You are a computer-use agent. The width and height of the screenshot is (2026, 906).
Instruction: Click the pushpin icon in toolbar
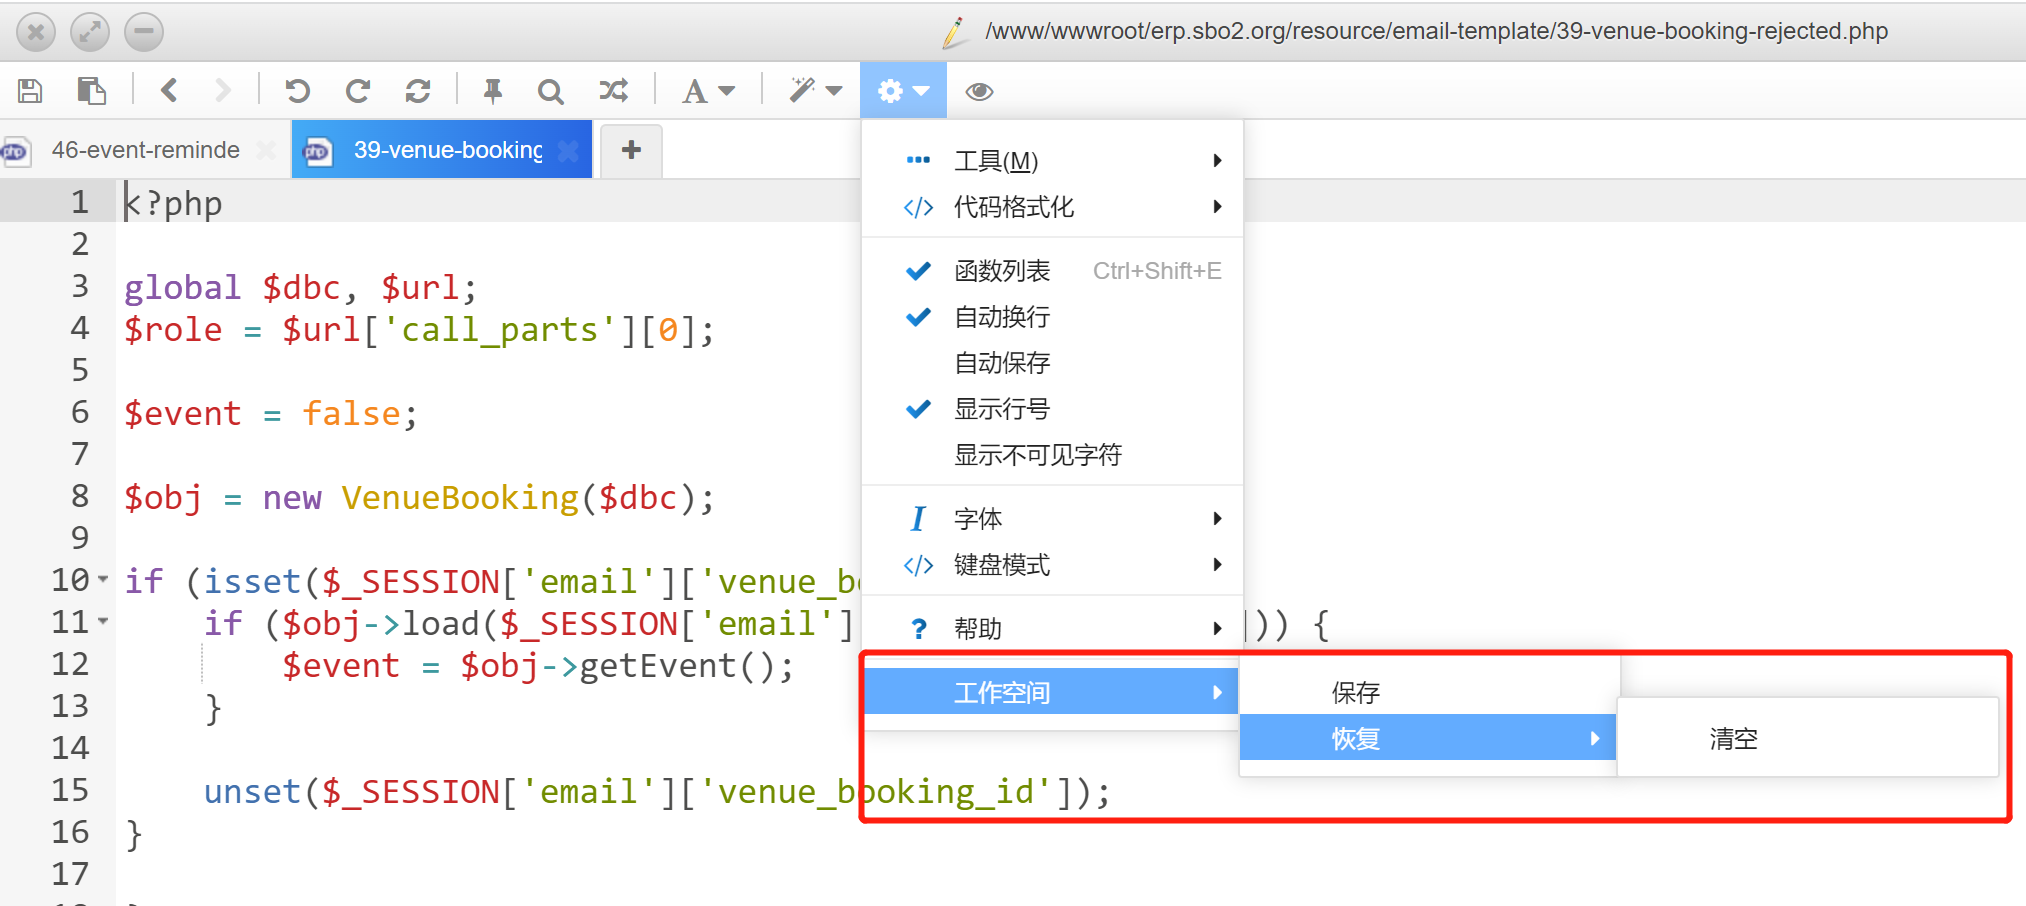pos(492,91)
